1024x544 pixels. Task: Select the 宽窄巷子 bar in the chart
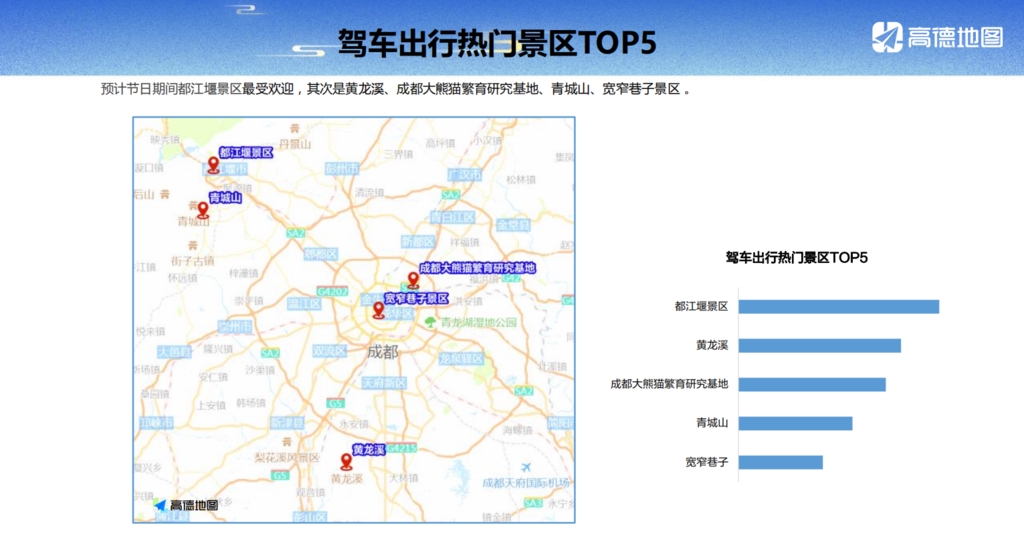780,462
